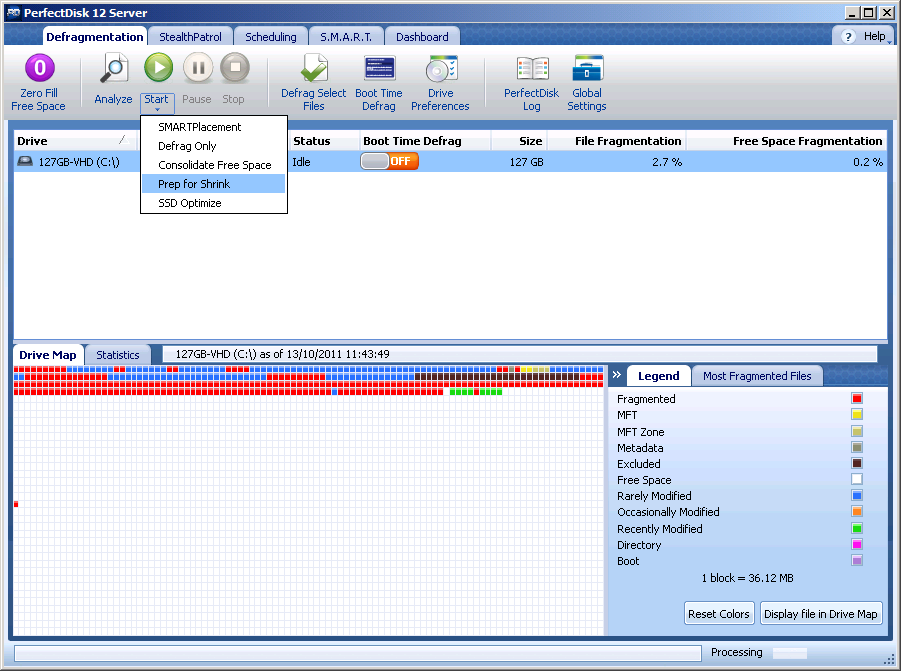Click the Free Space white swatch

[x=857, y=479]
